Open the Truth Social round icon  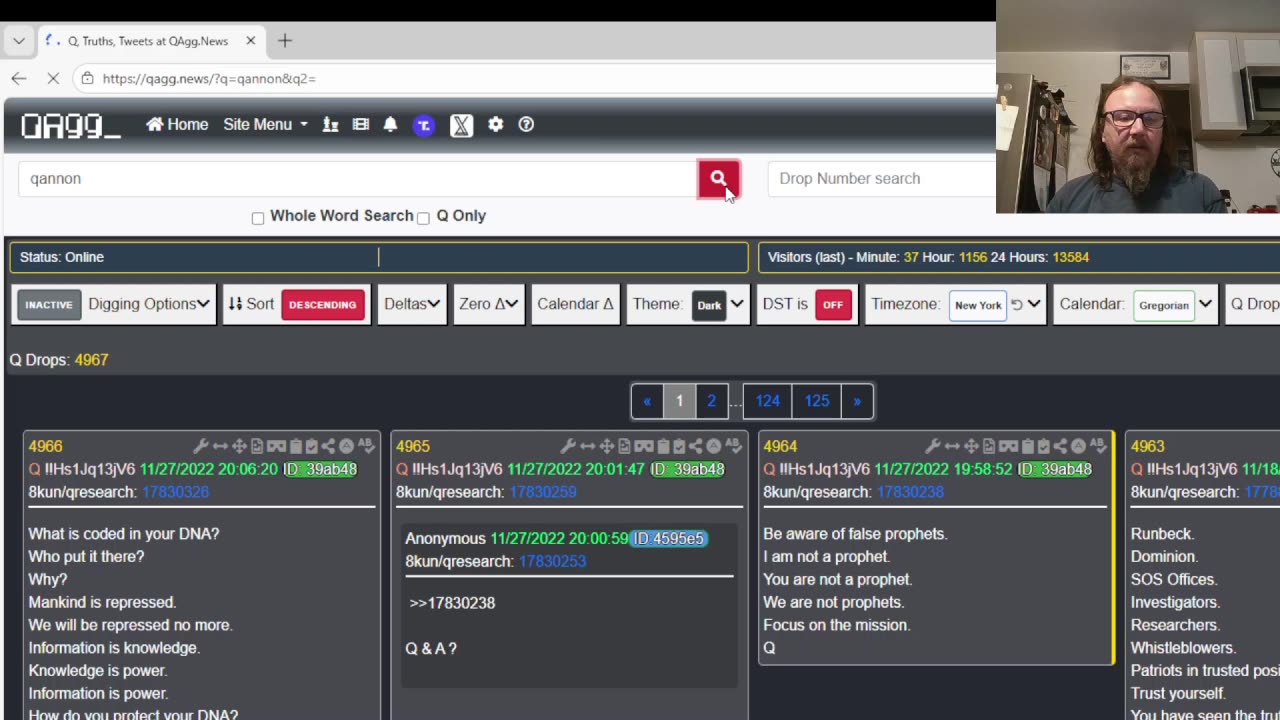[x=424, y=125]
